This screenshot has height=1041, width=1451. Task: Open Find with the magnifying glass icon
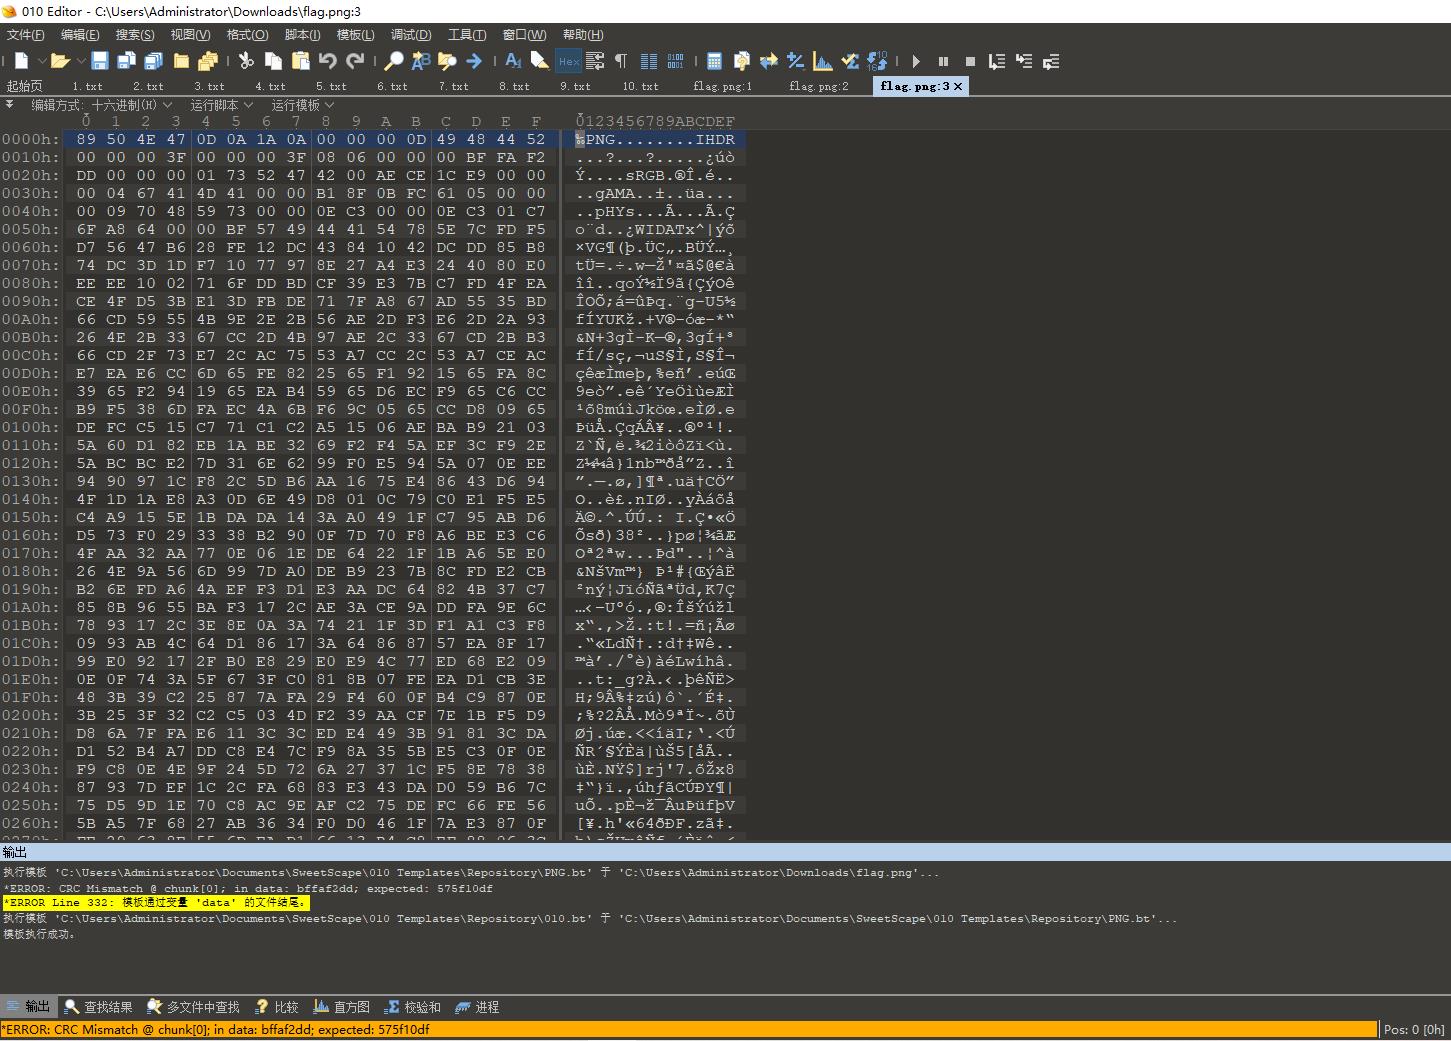(394, 61)
